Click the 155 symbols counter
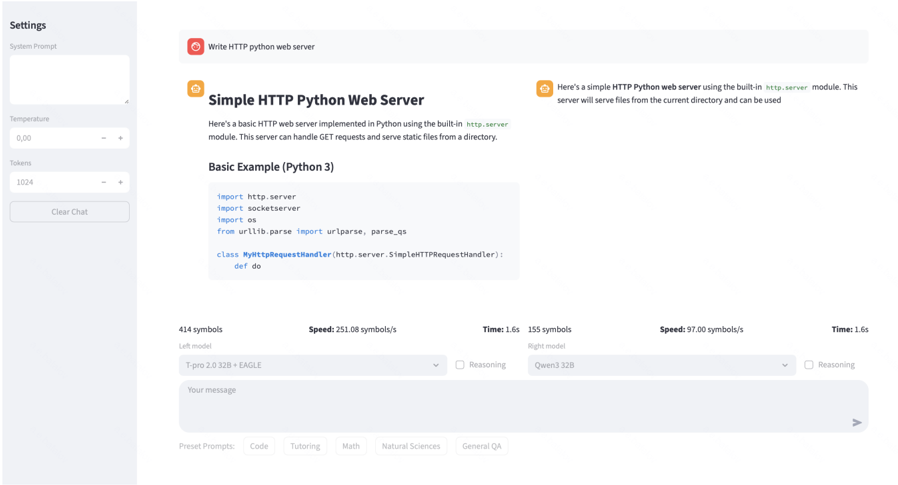 coord(550,329)
